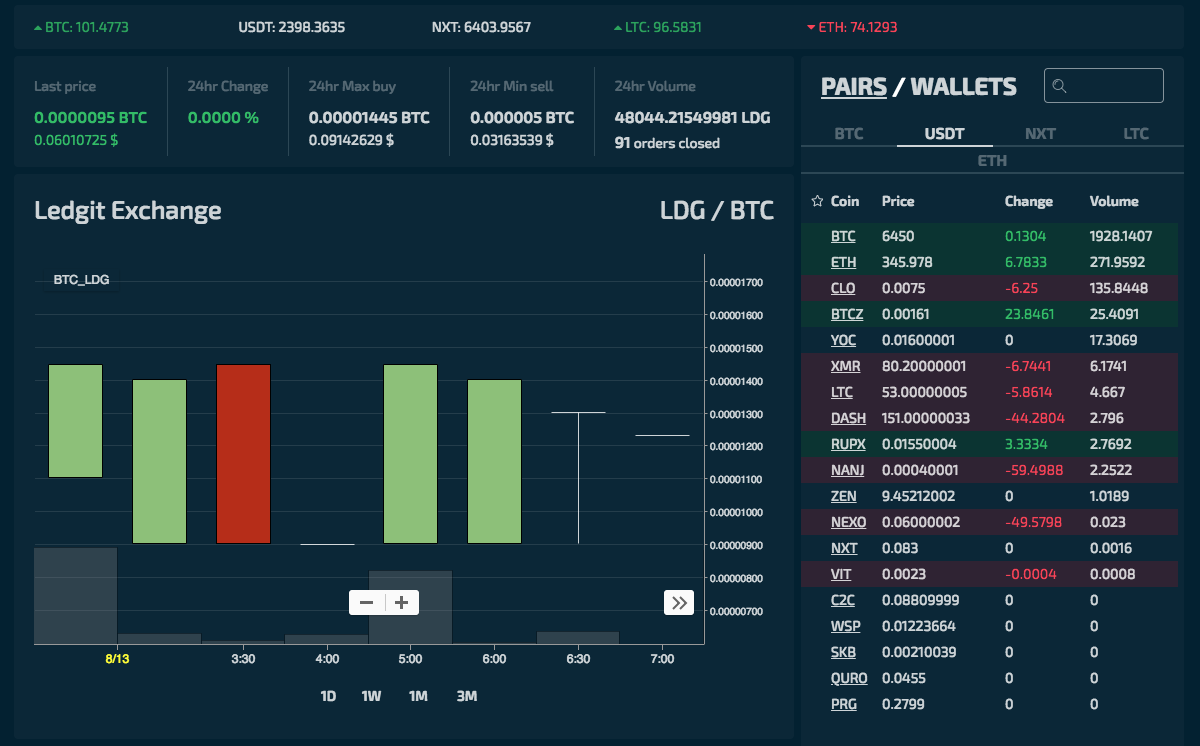
Task: Click DASH change value -44.2804
Action: (x=1034, y=419)
